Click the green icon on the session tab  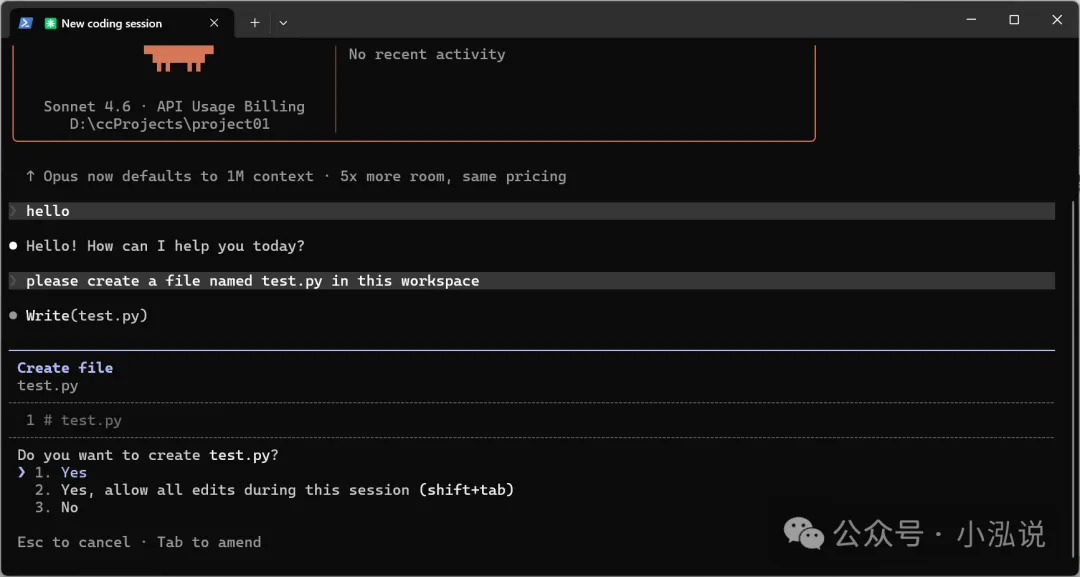50,23
